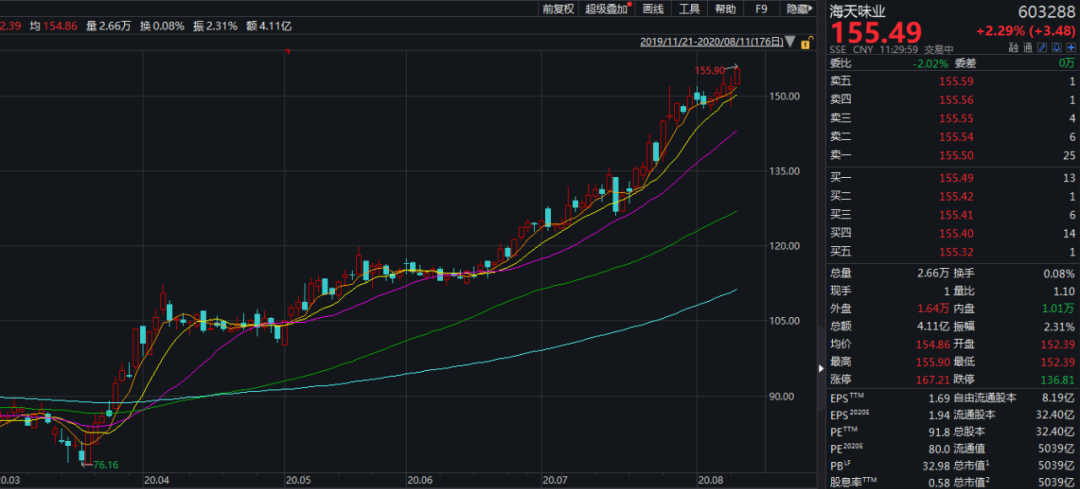Image resolution: width=1080 pixels, height=489 pixels.
Task: Click the yellow padlock icon
Action: point(806,42)
